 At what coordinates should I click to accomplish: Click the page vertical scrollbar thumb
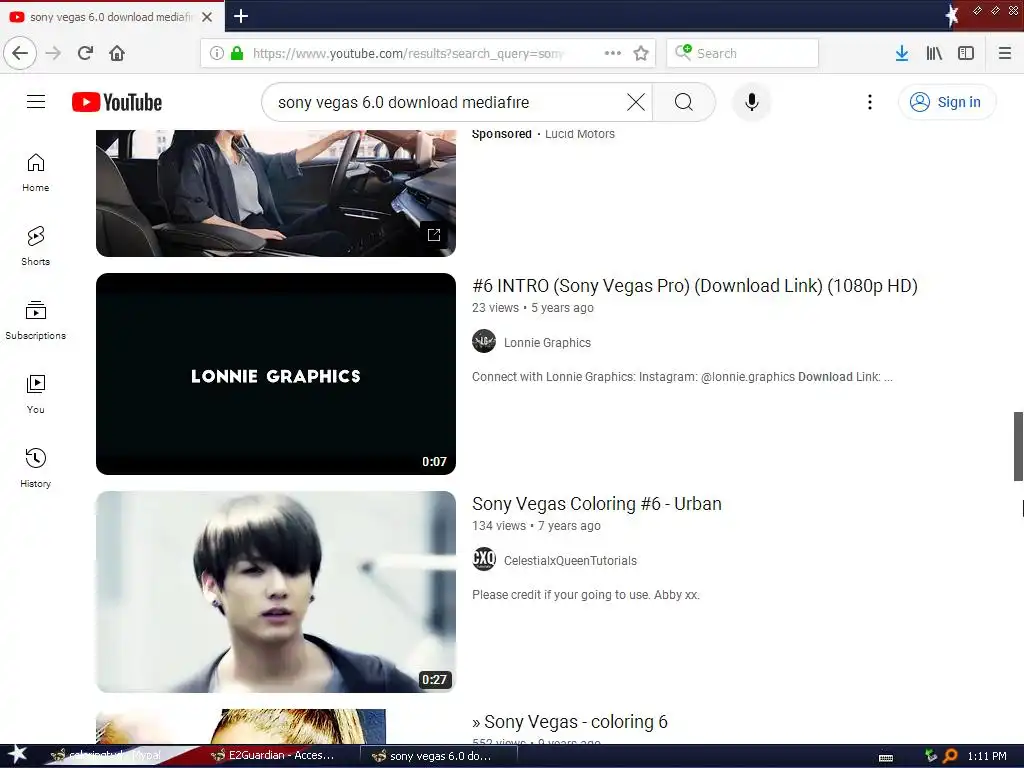1017,446
